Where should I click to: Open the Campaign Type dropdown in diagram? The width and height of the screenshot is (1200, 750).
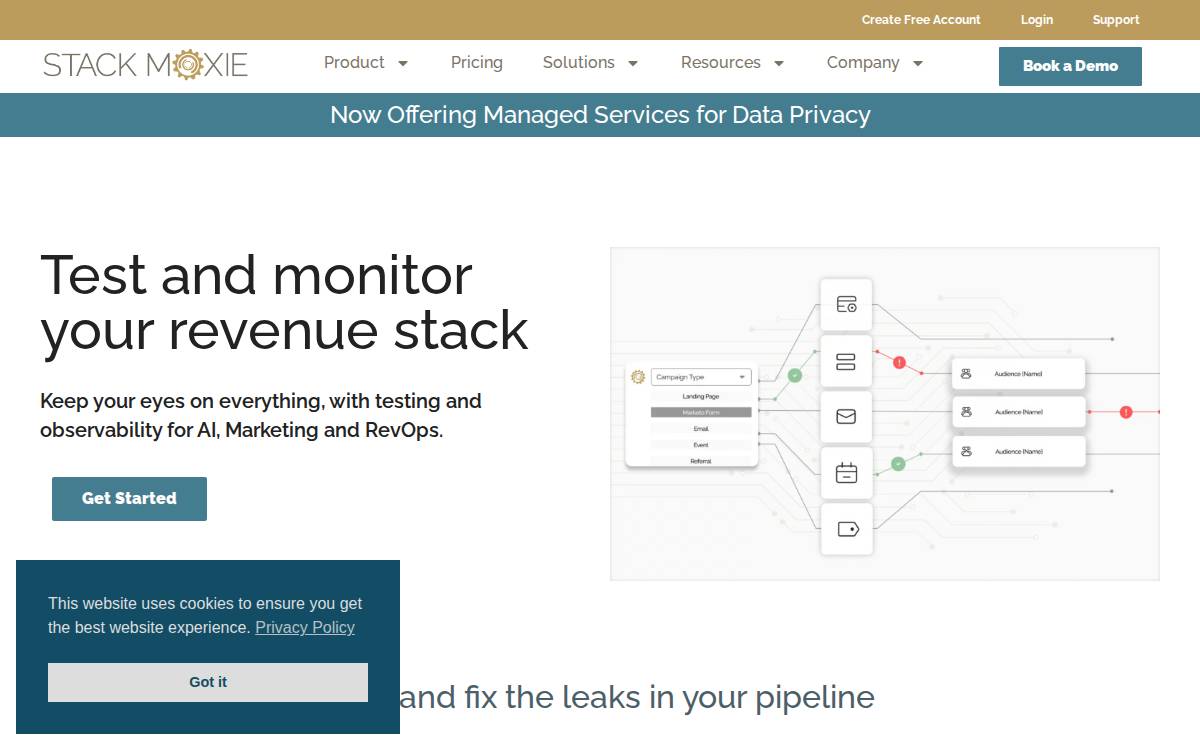click(x=701, y=377)
